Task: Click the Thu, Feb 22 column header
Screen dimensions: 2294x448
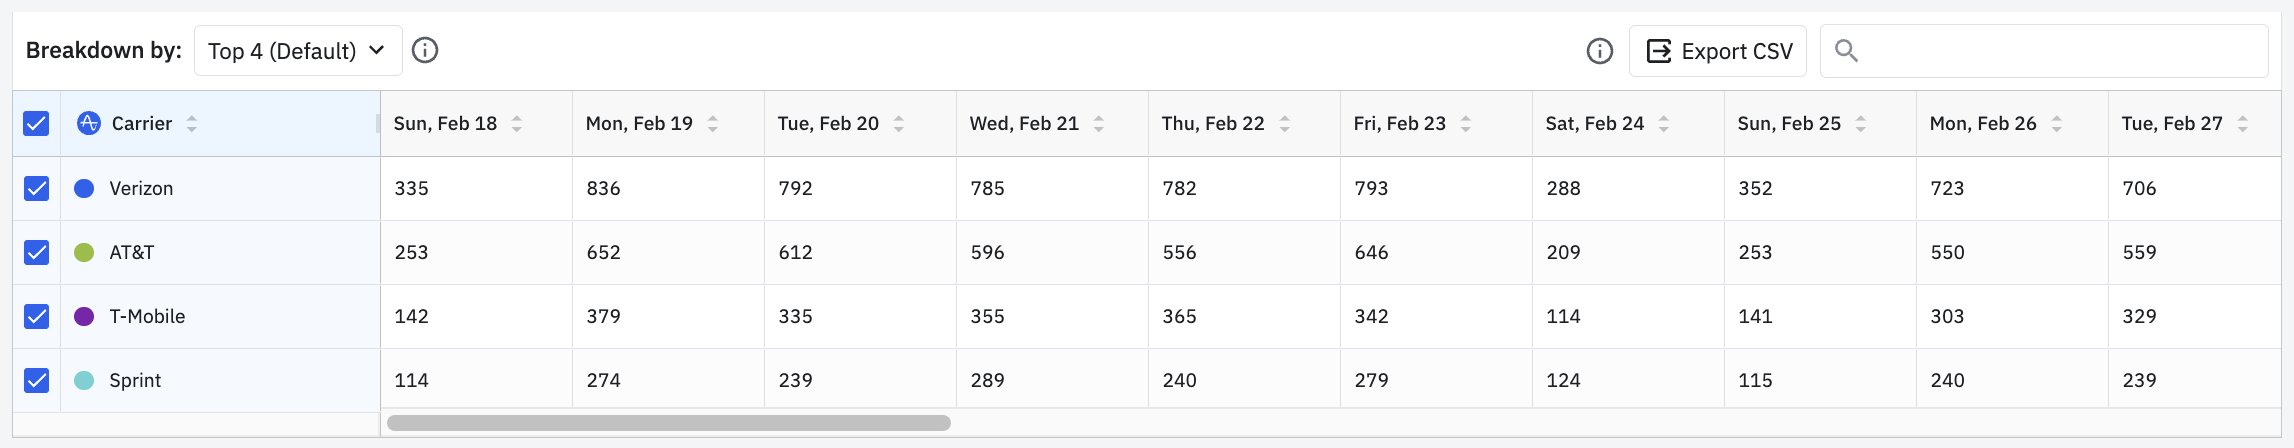Action: point(1212,124)
